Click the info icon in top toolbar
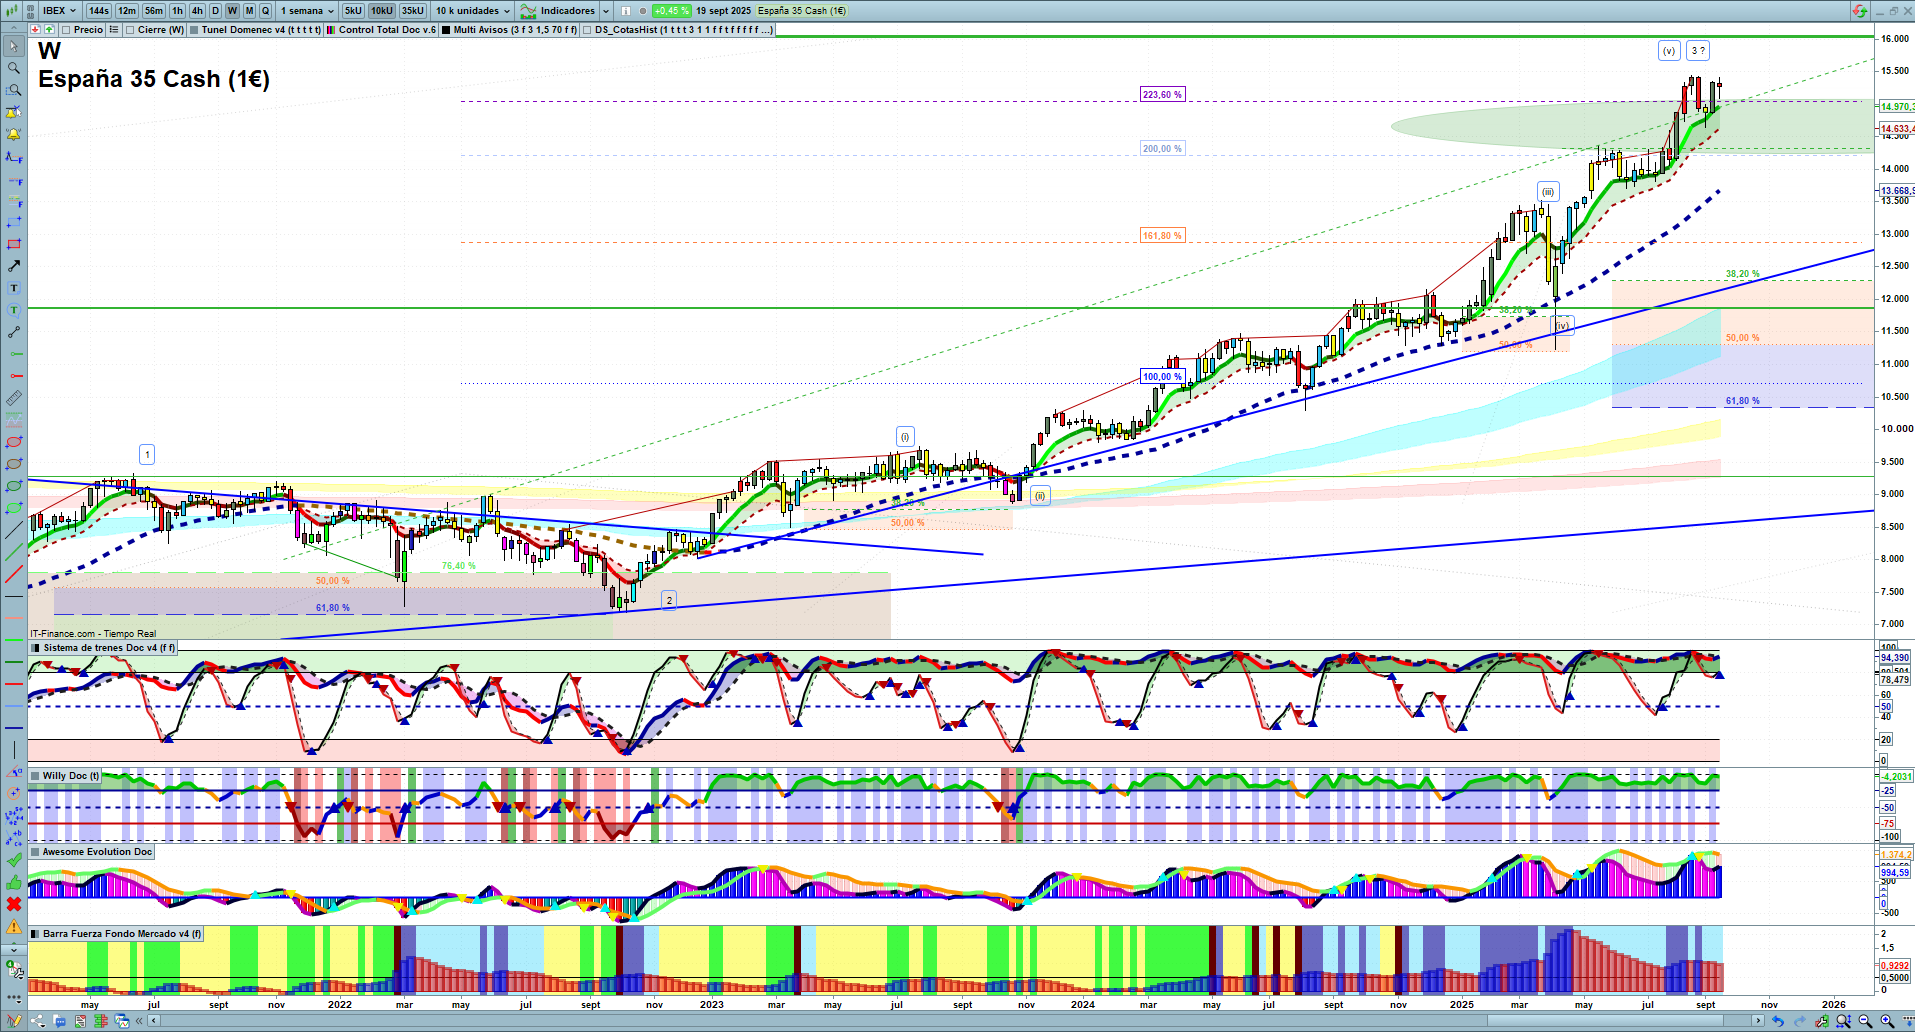 tap(626, 11)
